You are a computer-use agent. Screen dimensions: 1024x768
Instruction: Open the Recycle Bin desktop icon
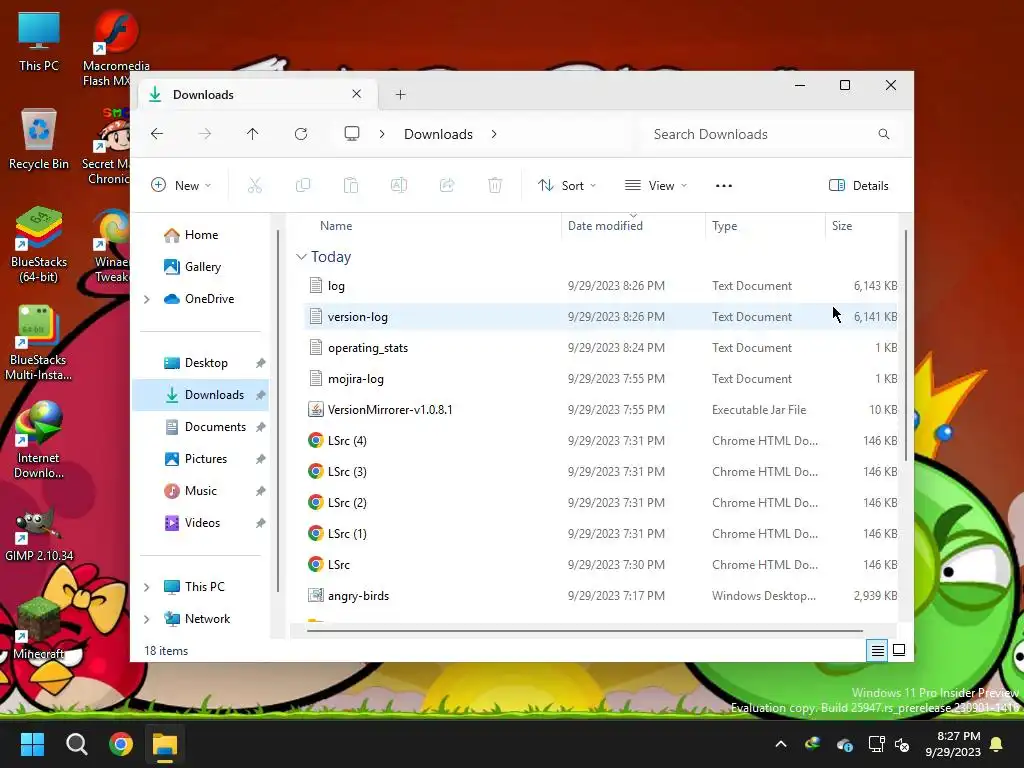click(39, 139)
